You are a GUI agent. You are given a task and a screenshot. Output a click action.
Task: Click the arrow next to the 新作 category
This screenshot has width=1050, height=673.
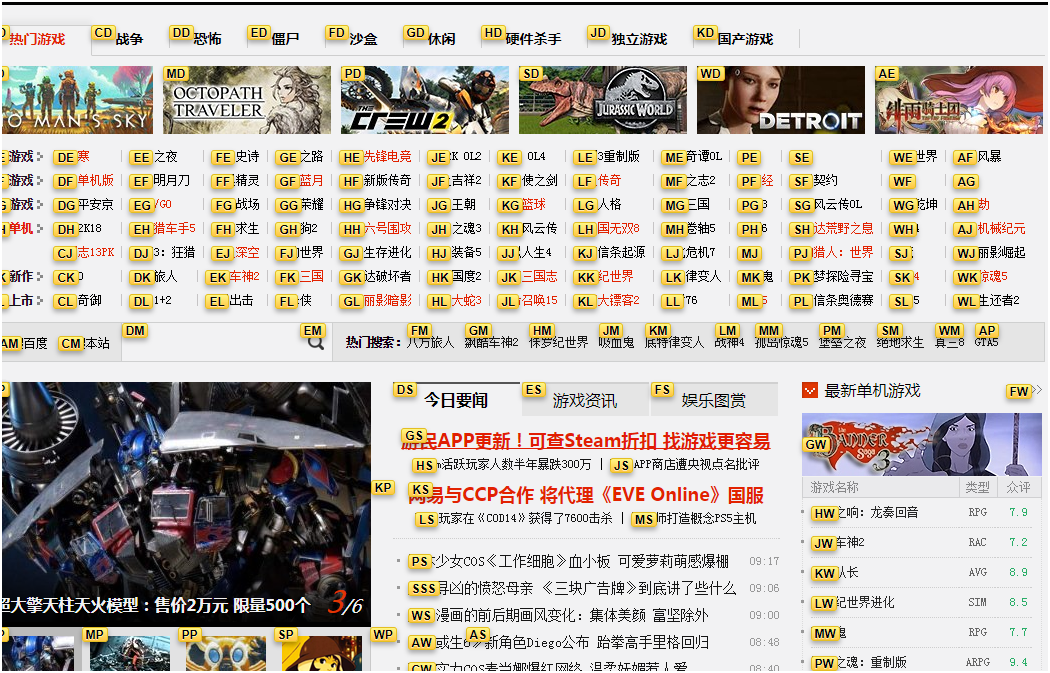[x=40, y=277]
